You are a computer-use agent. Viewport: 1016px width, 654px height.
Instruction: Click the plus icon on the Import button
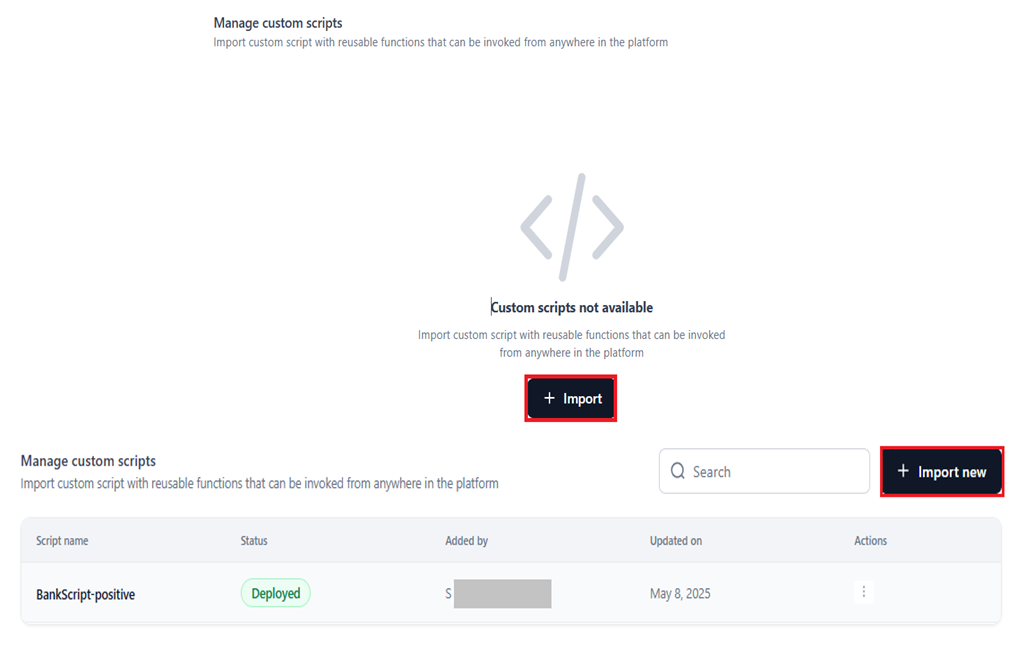click(549, 398)
